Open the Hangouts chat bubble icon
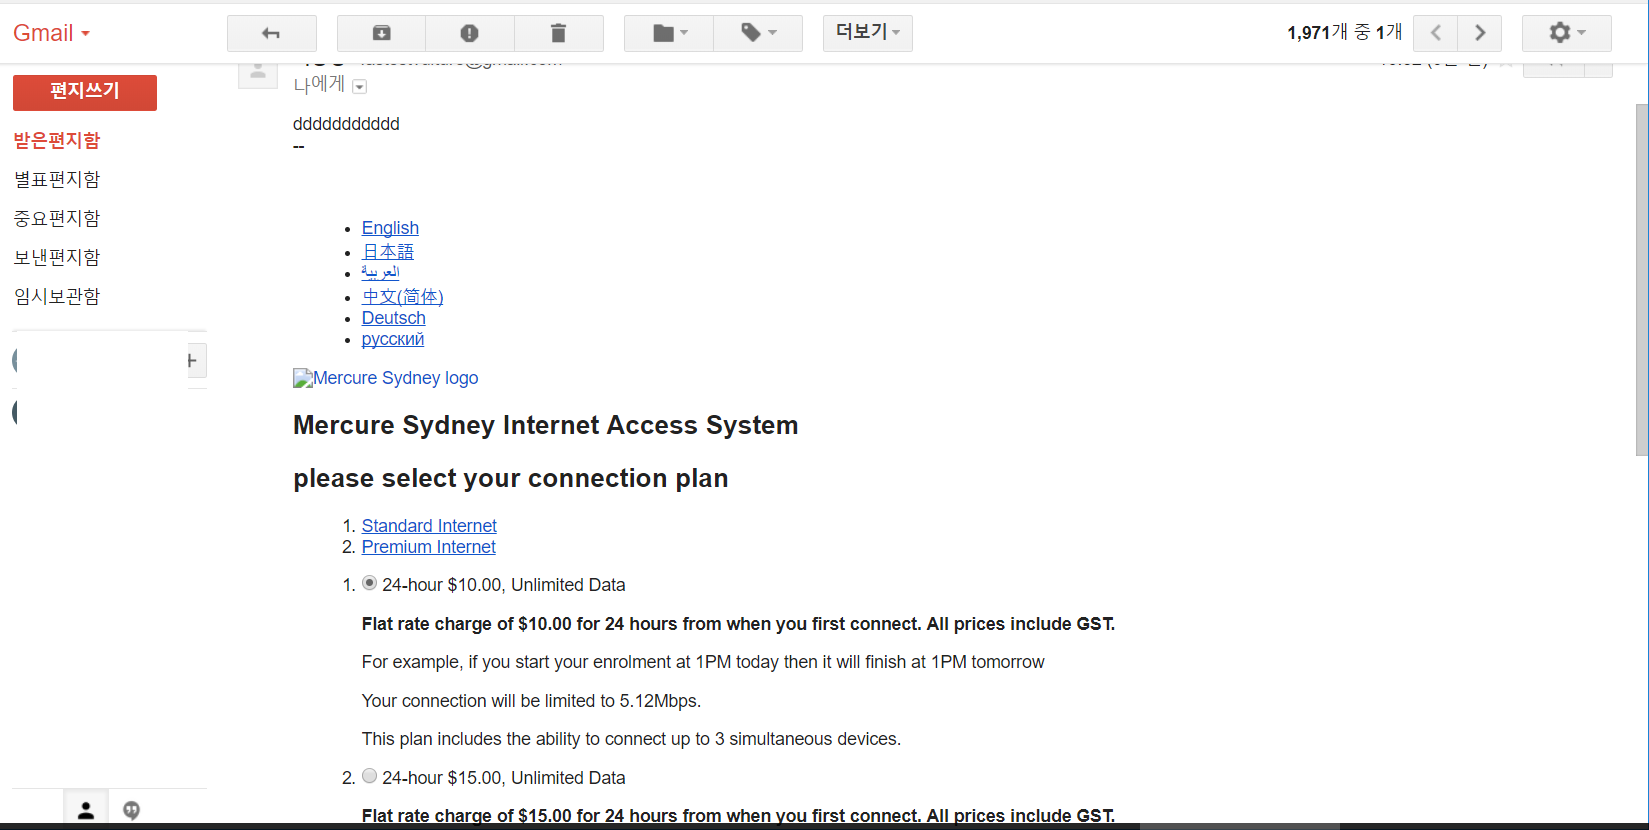 [131, 810]
